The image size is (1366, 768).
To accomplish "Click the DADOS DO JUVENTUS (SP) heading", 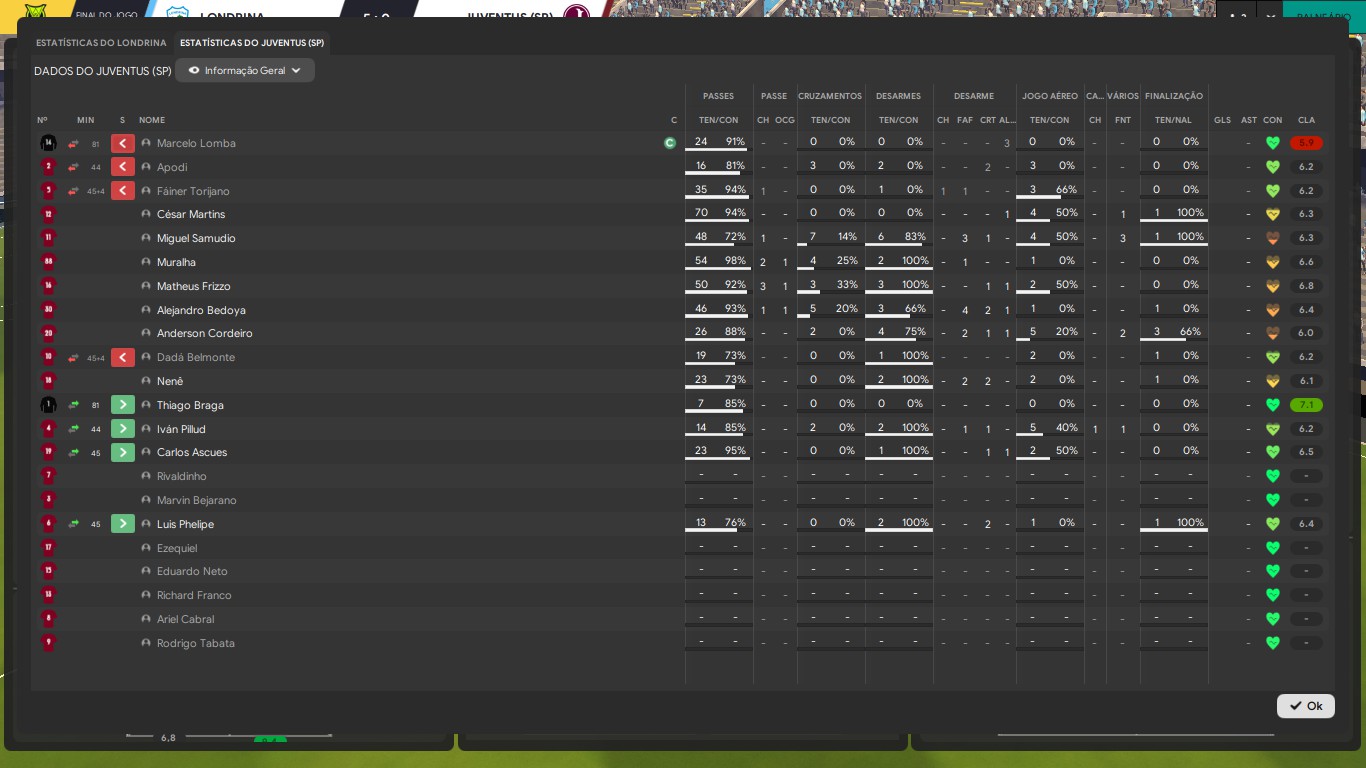I will click(x=103, y=71).
